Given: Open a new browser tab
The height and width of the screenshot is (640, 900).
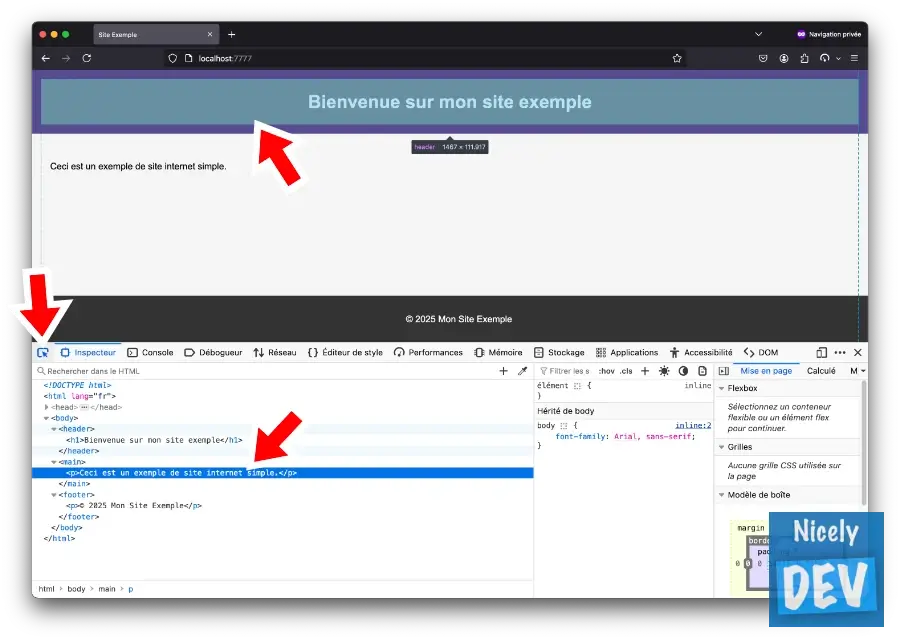Looking at the screenshot, I should [231, 34].
